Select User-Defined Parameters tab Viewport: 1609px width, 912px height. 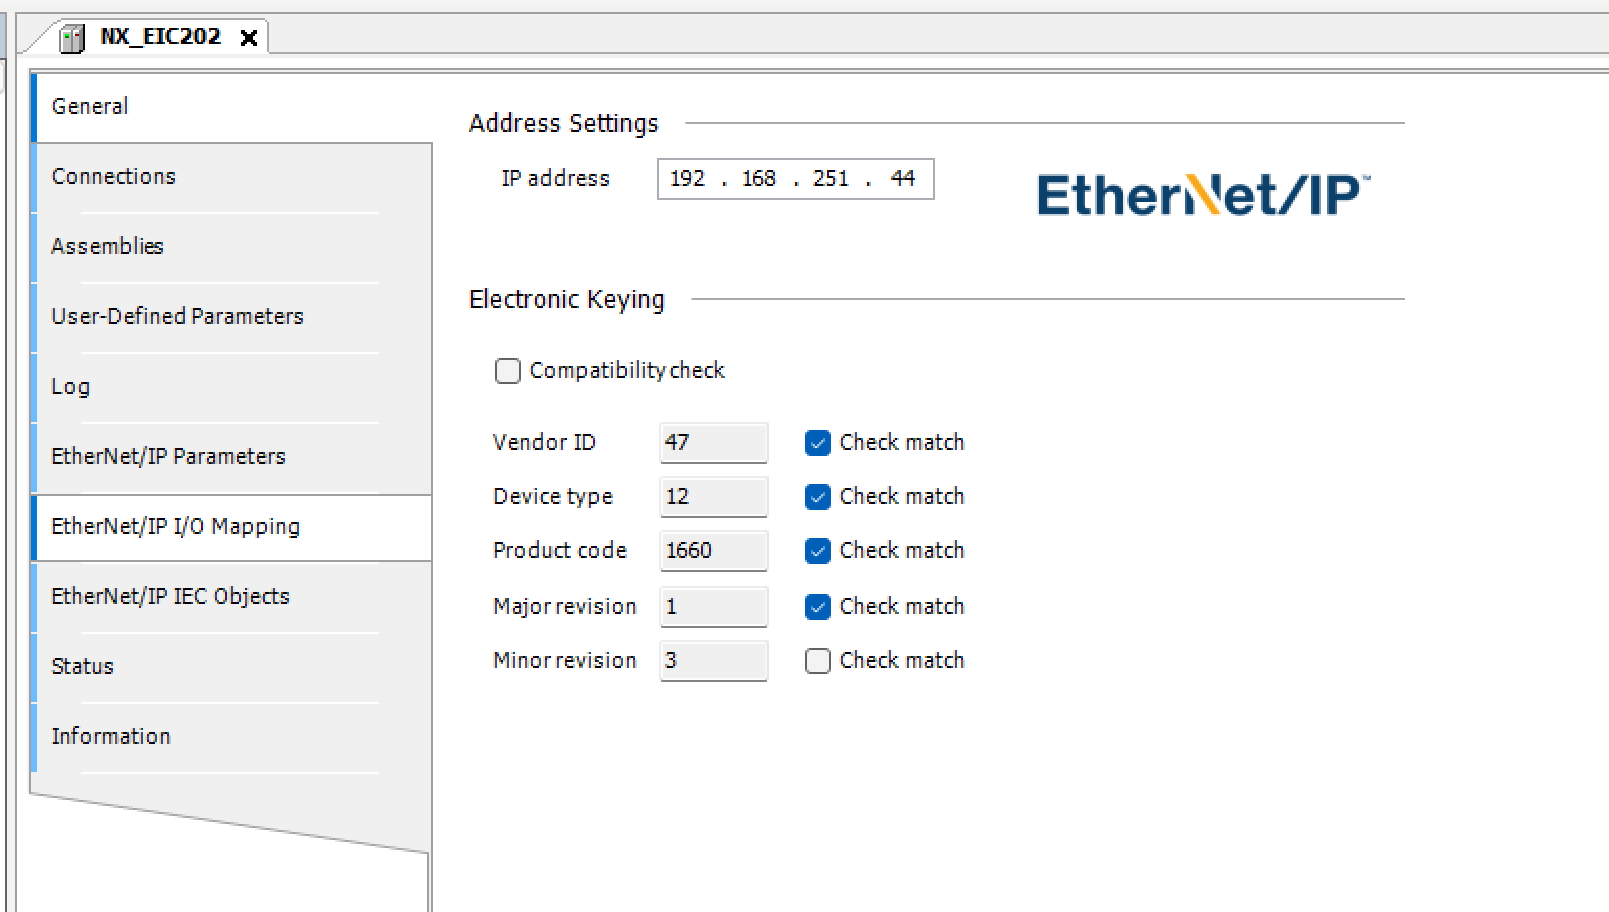coord(177,316)
